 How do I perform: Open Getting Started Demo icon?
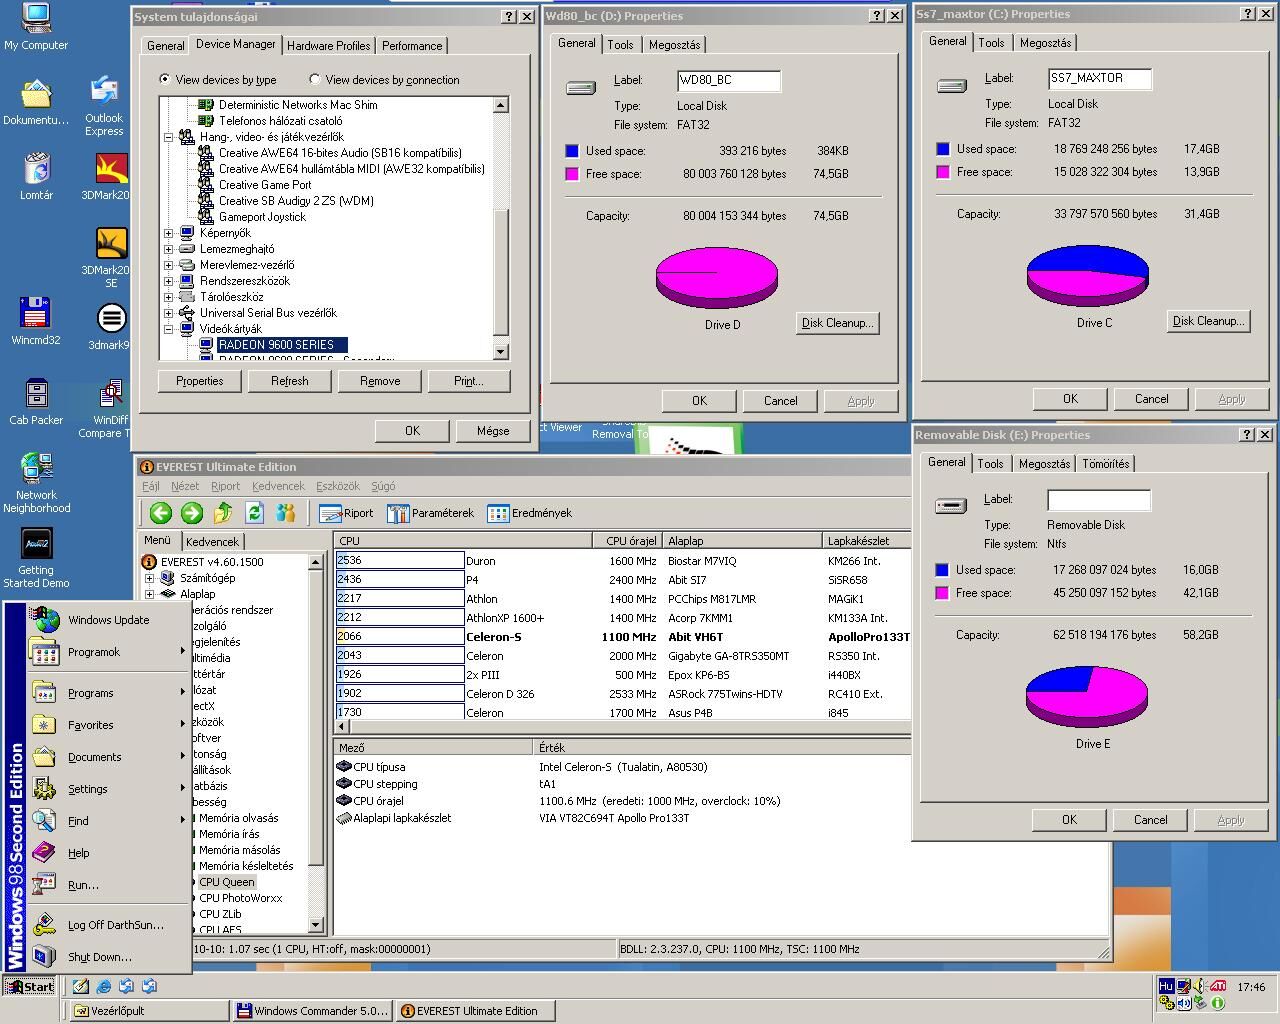click(36, 558)
